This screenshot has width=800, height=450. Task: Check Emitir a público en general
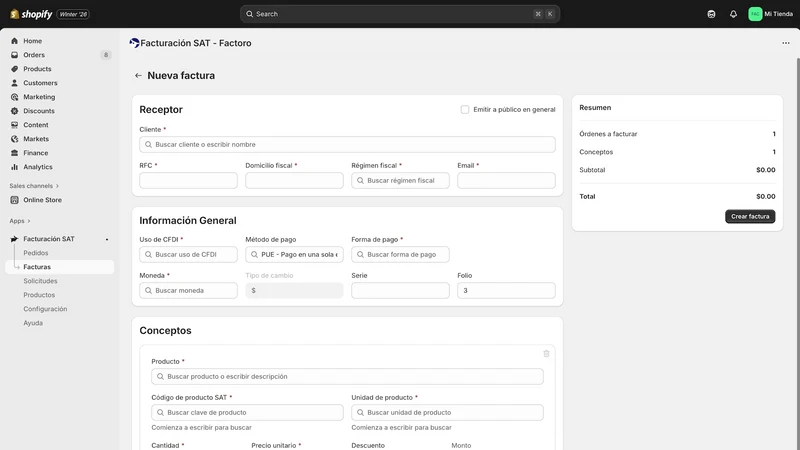click(x=465, y=109)
